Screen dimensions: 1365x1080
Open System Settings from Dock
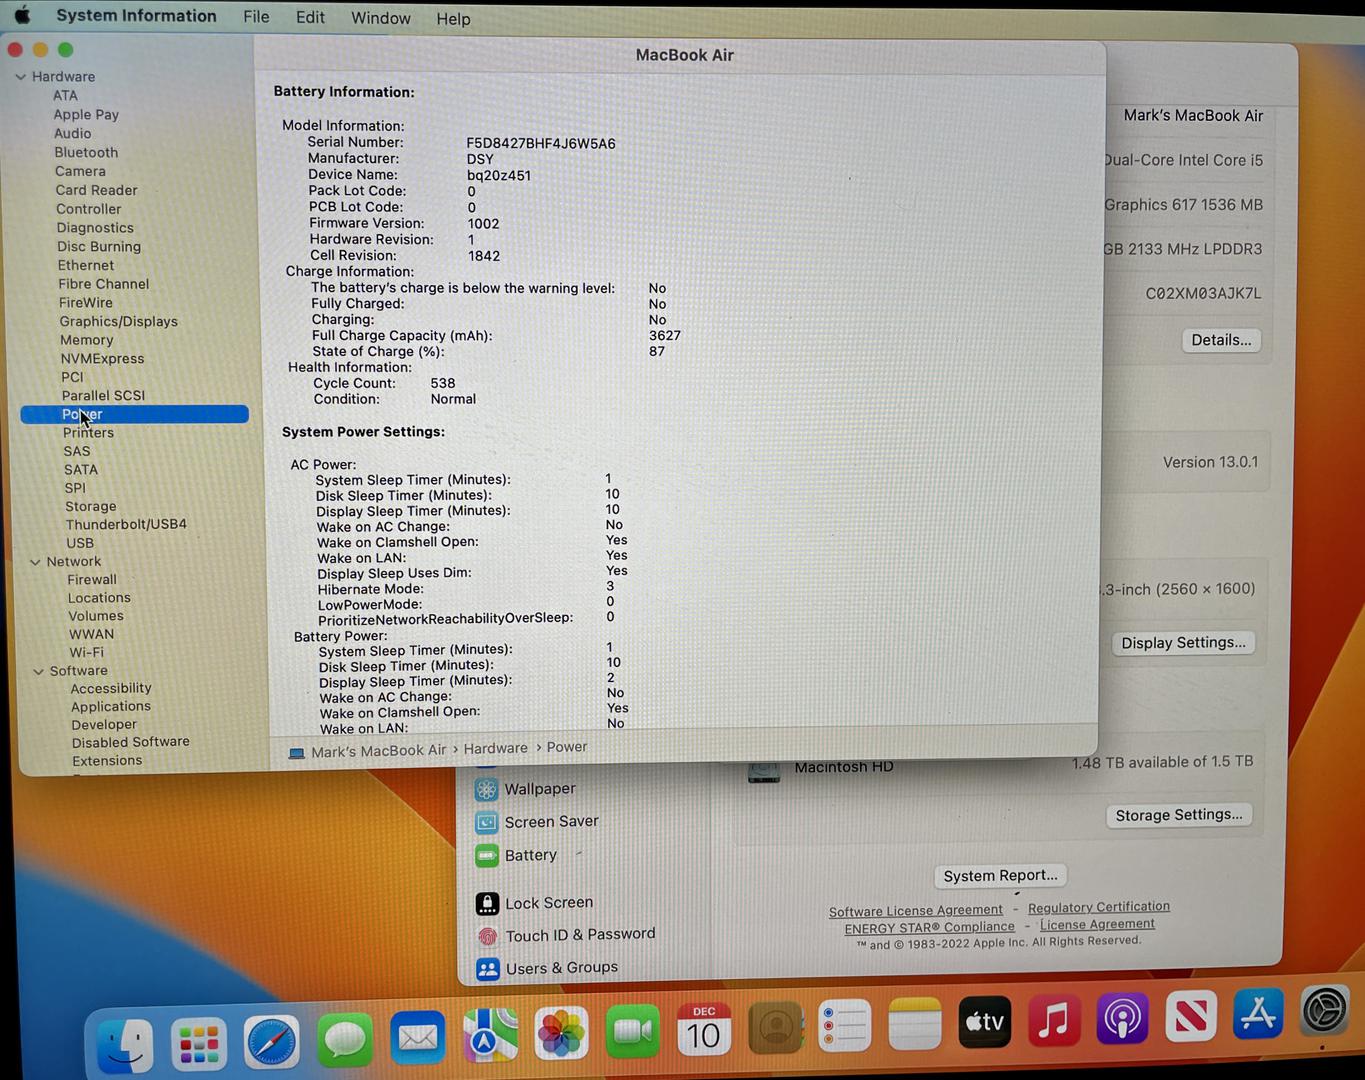(1325, 1010)
